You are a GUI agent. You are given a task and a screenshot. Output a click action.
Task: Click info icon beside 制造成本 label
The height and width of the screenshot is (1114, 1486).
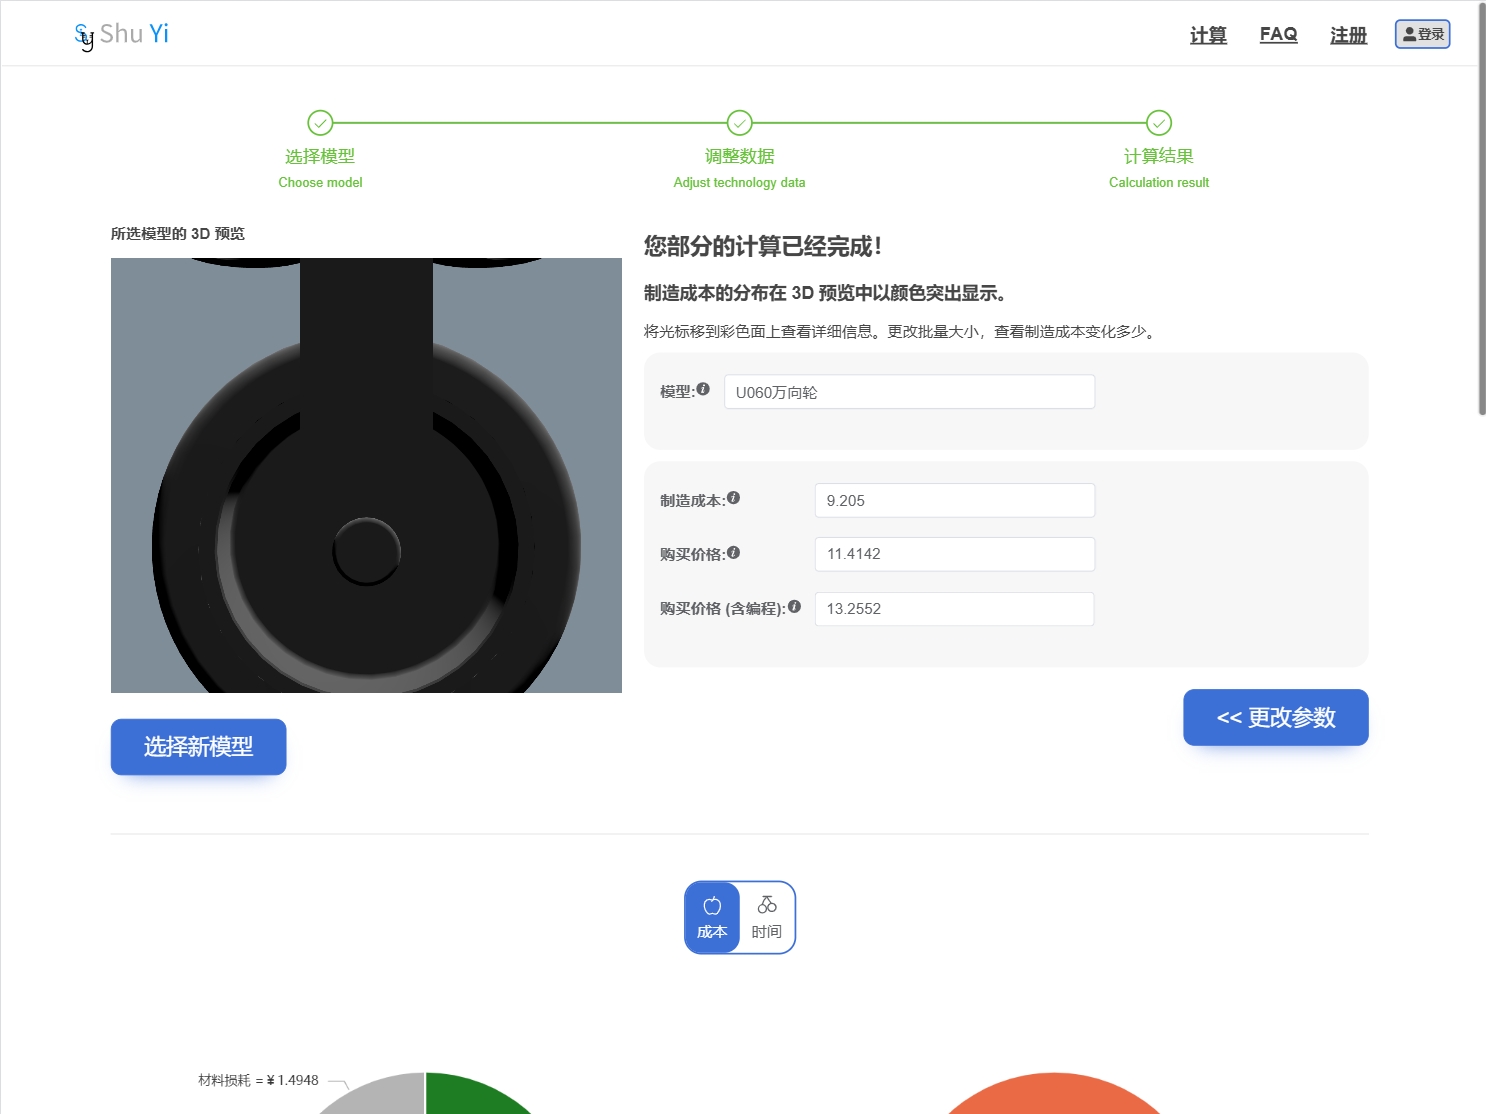point(733,498)
